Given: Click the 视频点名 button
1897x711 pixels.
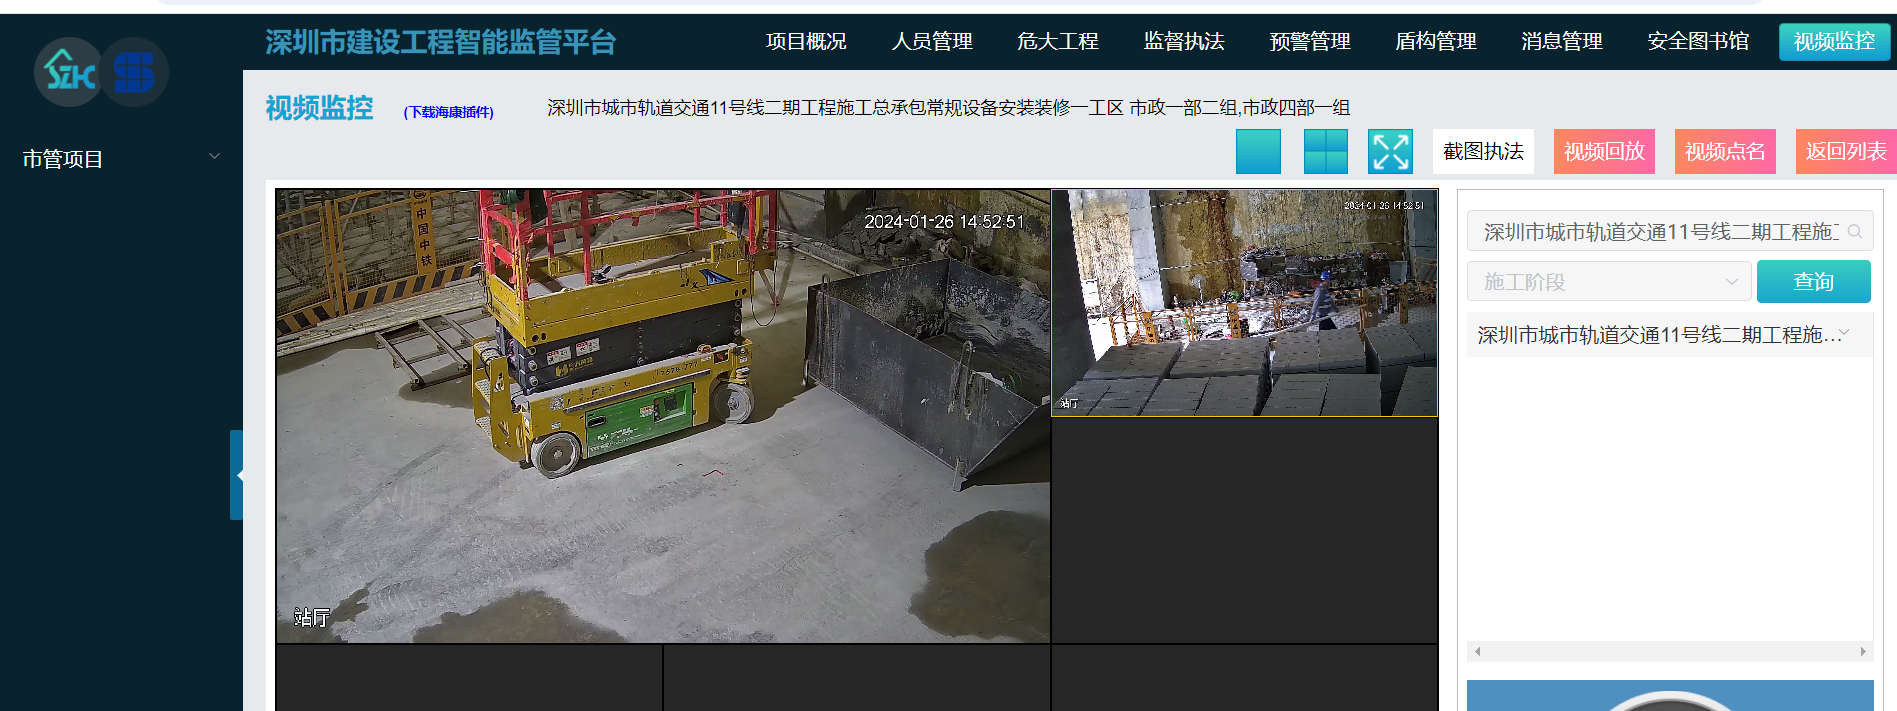Looking at the screenshot, I should pyautogui.click(x=1725, y=152).
